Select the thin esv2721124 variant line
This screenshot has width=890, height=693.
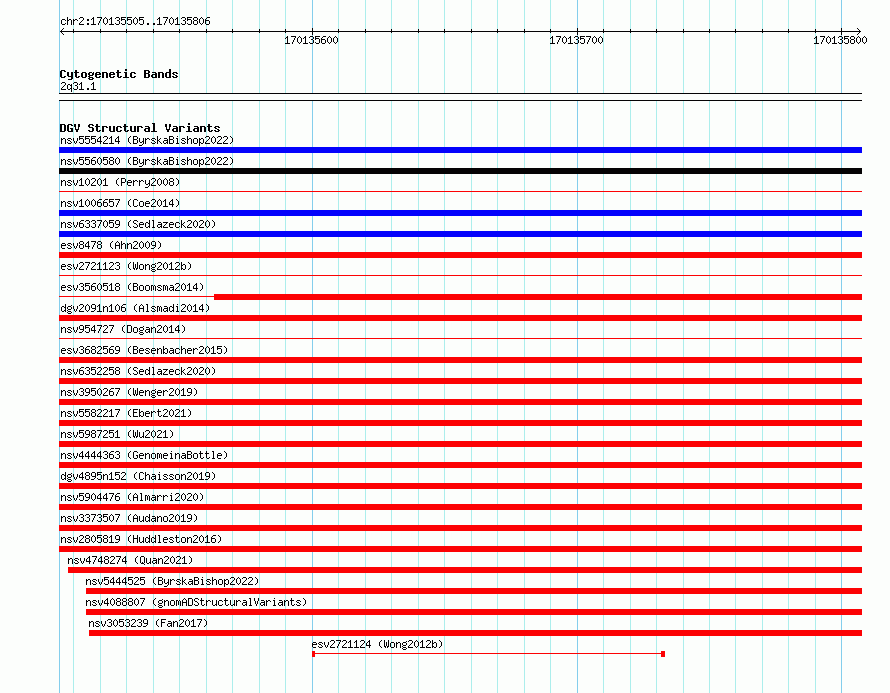point(488,654)
